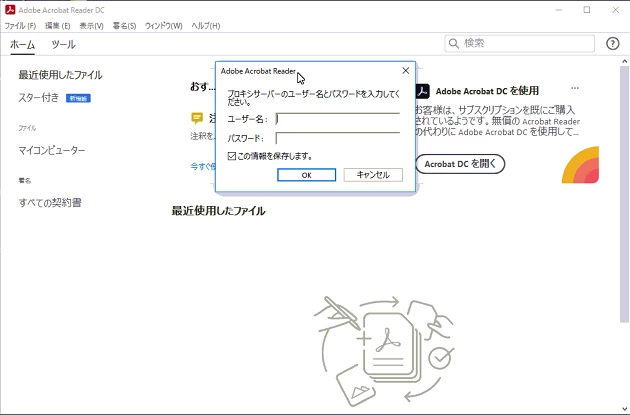Click the ユーザー名 input field
This screenshot has height=415, width=630.
click(338, 119)
